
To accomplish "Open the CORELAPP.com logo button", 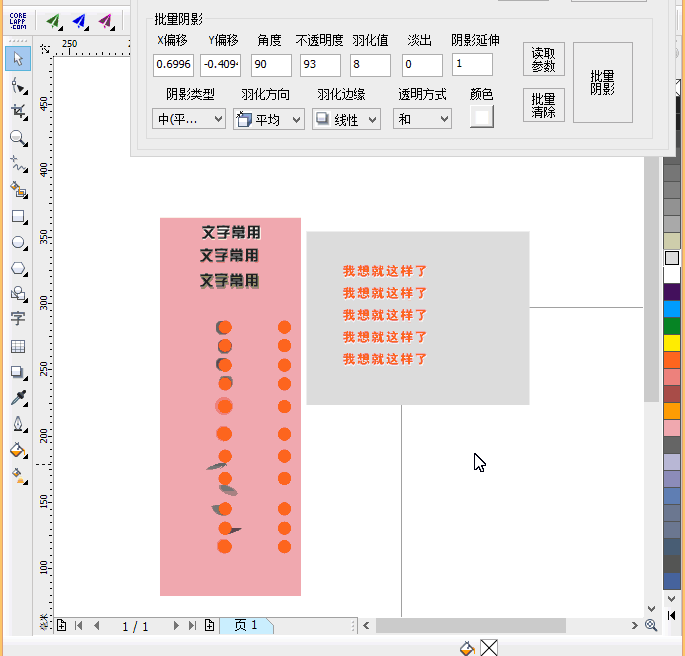I will (18, 21).
